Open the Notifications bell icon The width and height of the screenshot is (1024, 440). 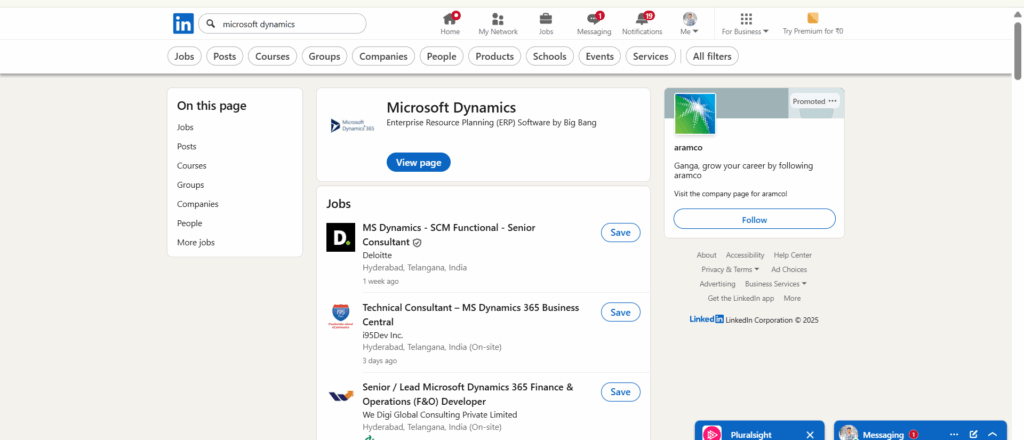point(643,18)
